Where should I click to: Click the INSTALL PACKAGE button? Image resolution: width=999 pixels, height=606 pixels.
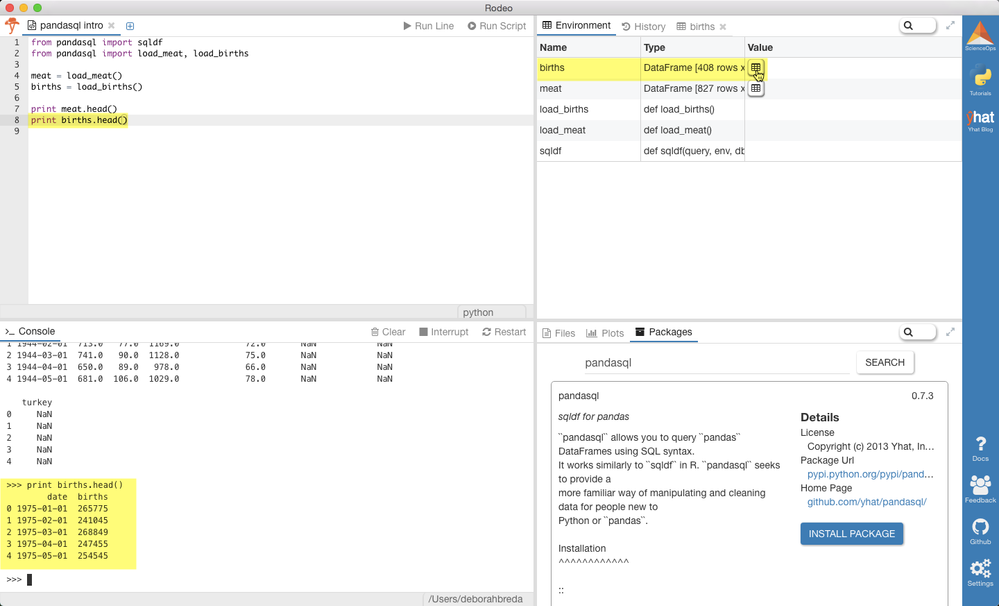coord(852,533)
